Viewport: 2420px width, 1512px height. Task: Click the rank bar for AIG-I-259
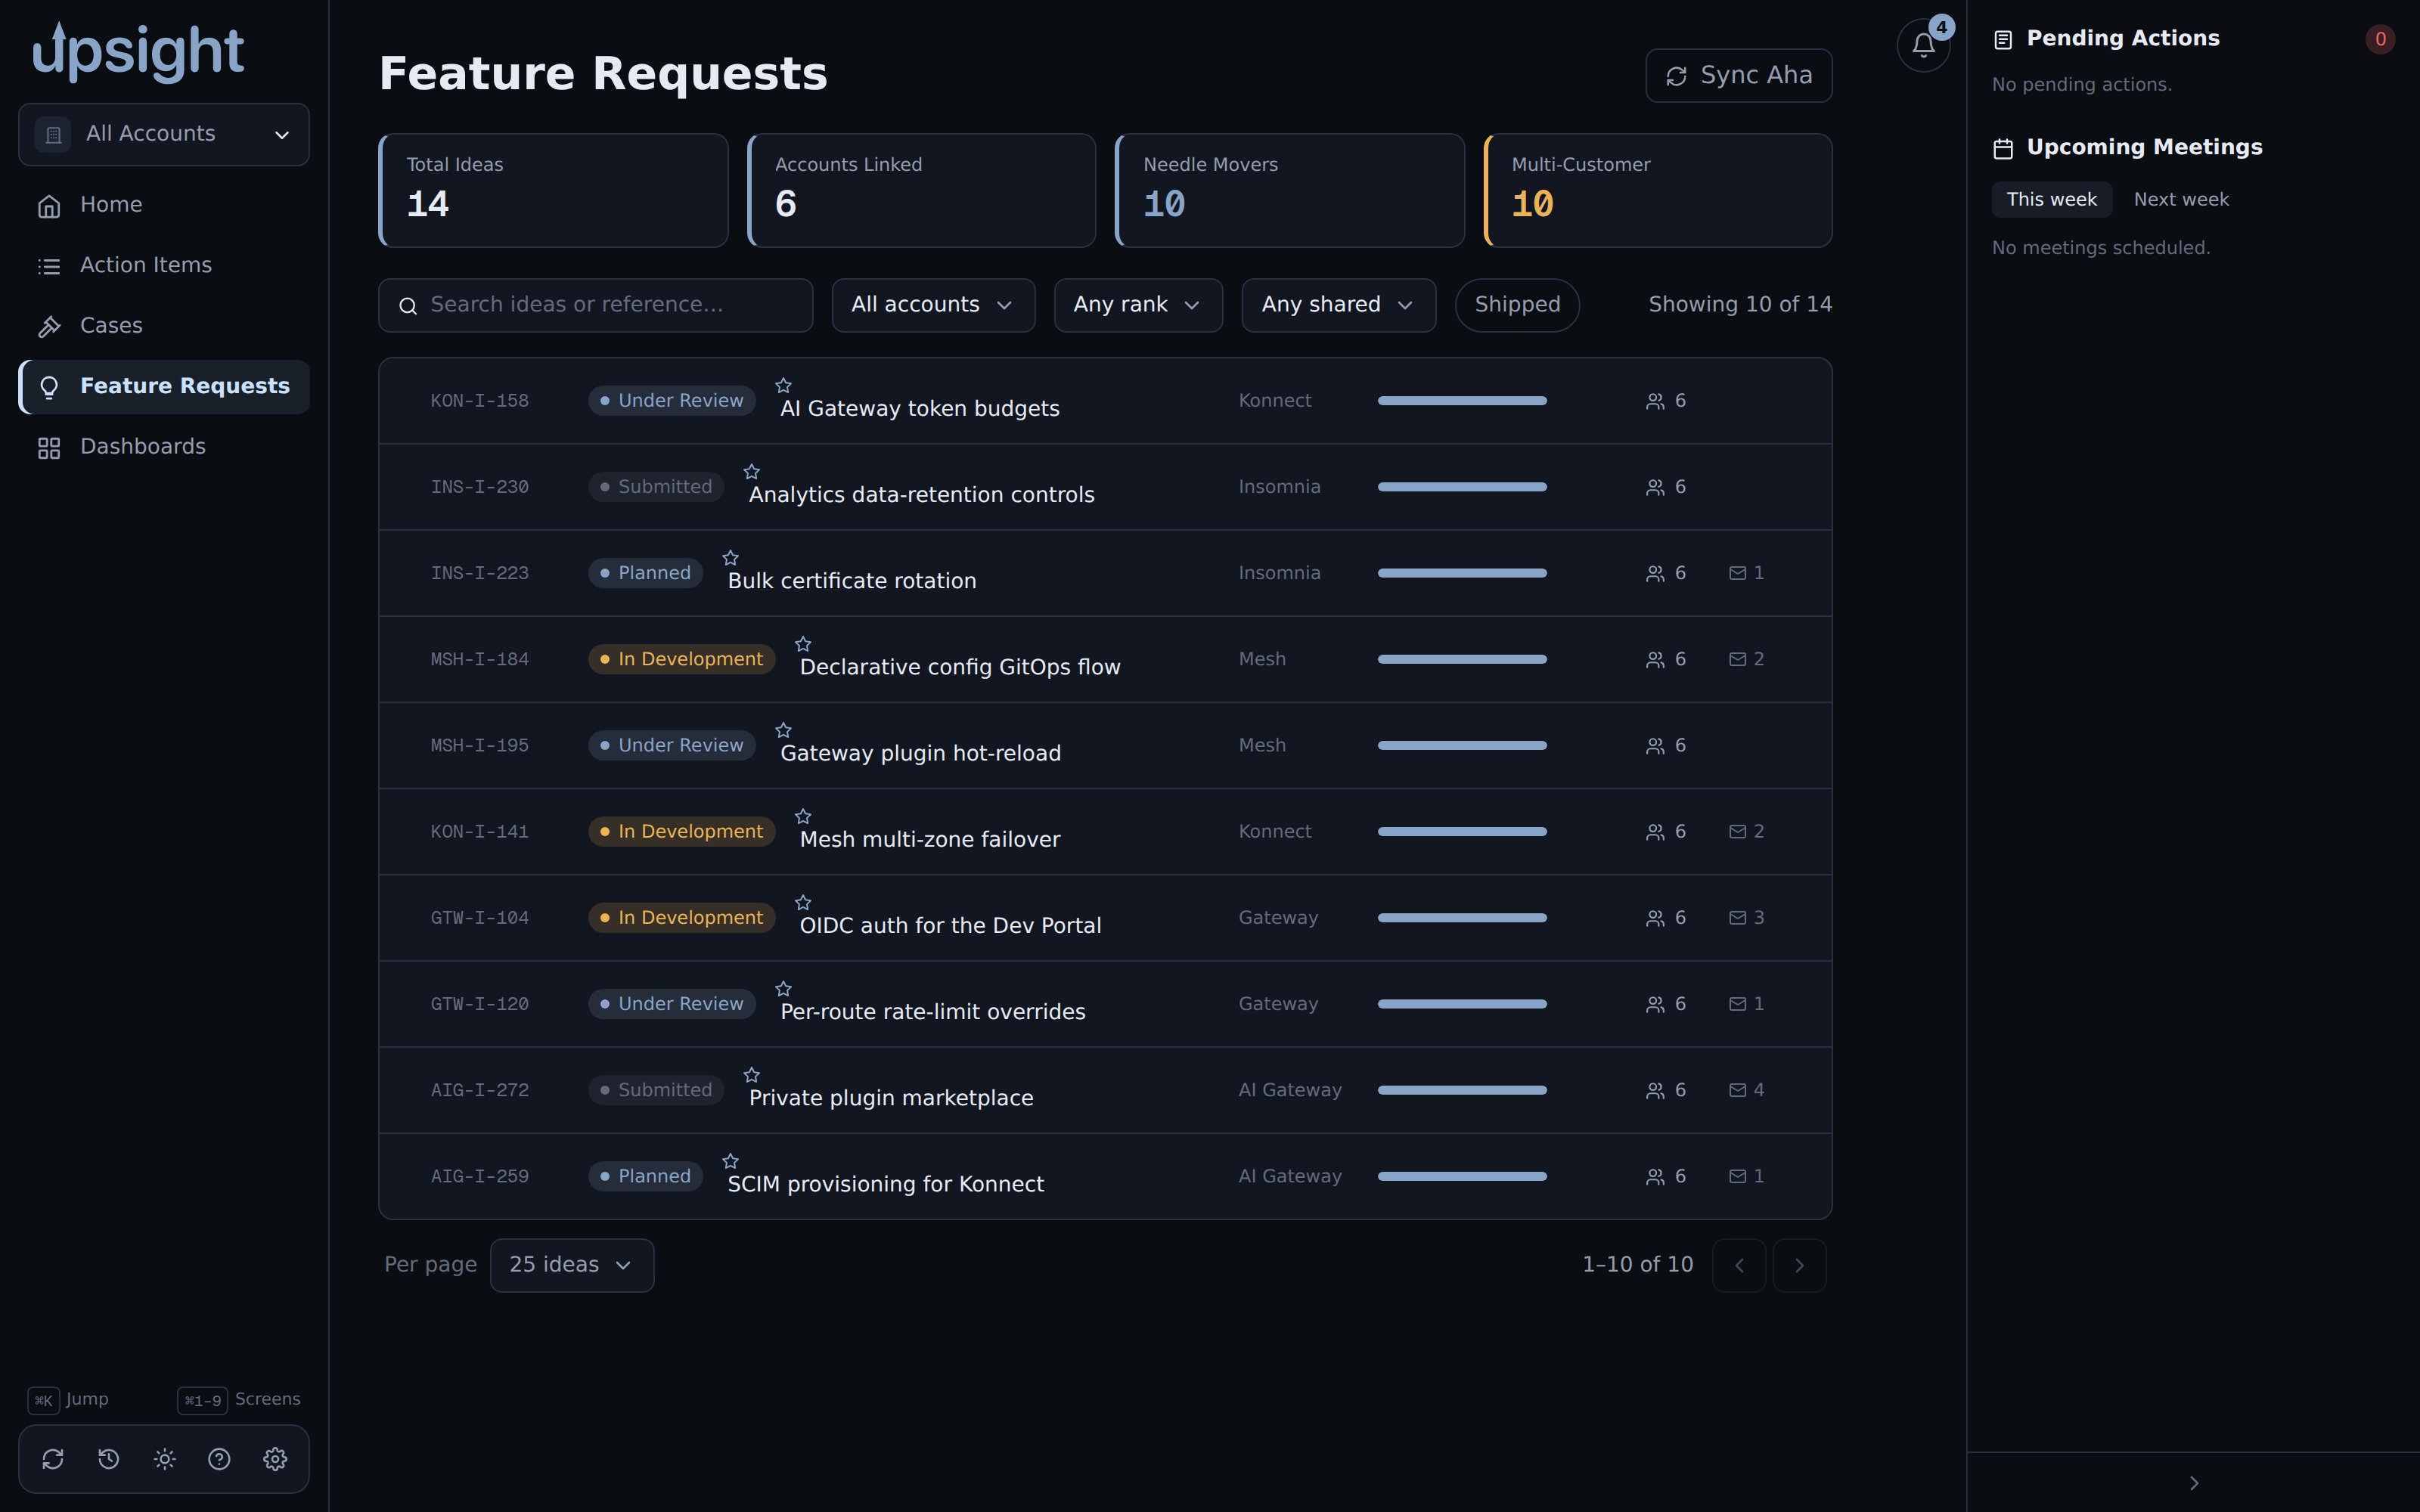click(x=1462, y=1177)
